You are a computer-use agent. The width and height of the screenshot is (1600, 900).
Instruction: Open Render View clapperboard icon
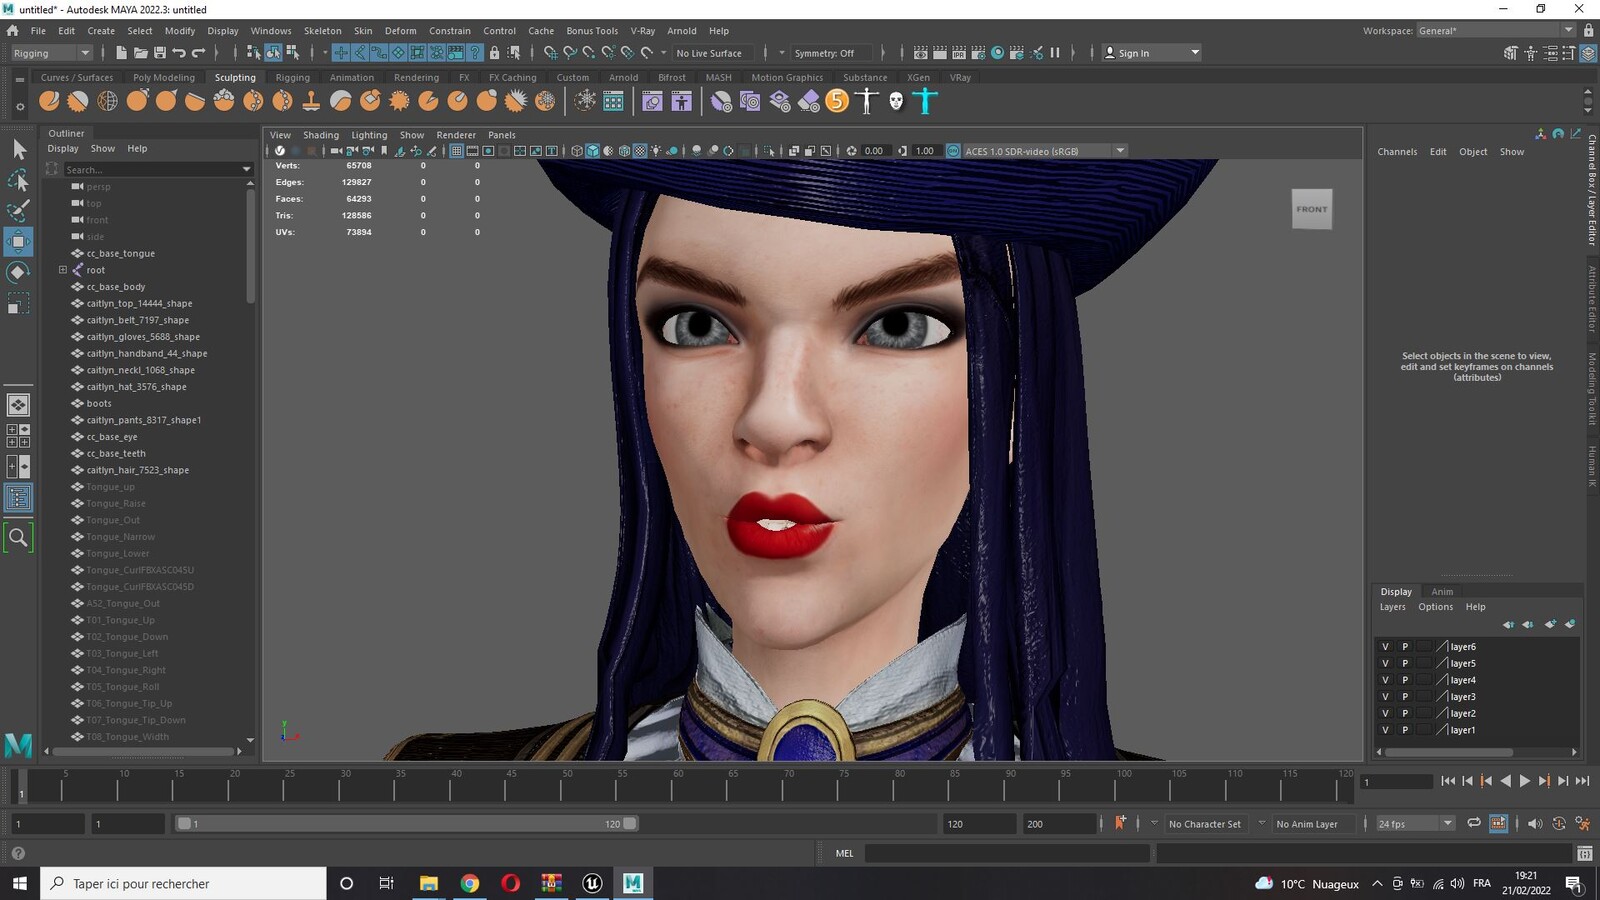click(x=921, y=53)
